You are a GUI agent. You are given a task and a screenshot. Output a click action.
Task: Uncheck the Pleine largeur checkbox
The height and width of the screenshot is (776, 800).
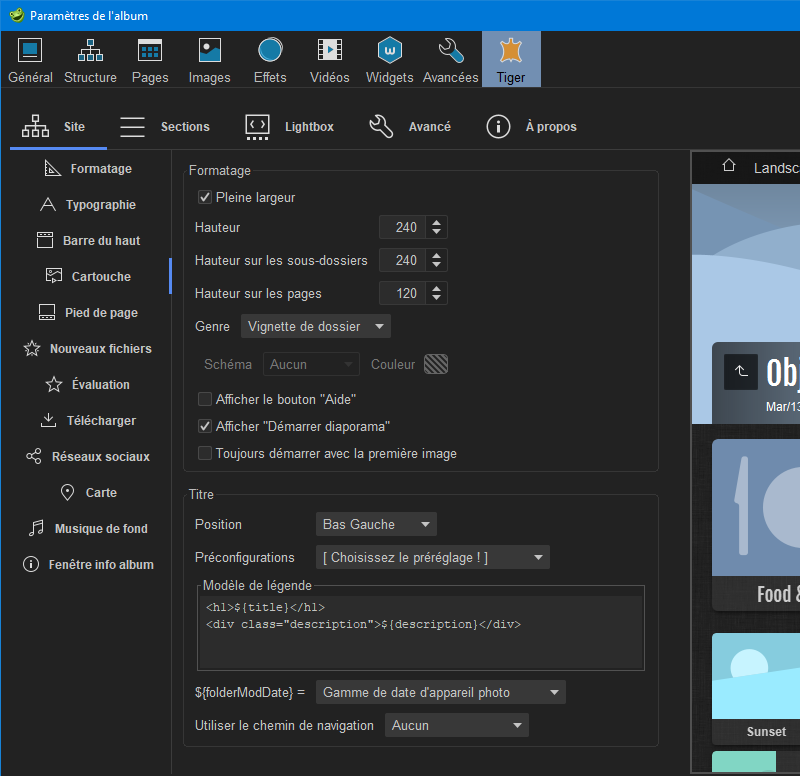coord(205,198)
